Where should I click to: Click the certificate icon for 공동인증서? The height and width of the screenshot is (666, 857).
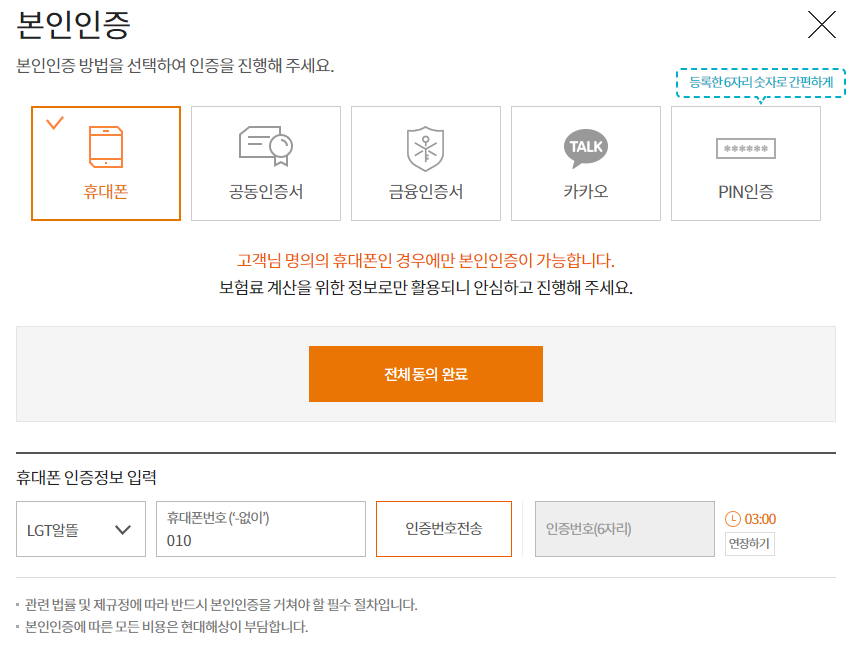(x=265, y=147)
